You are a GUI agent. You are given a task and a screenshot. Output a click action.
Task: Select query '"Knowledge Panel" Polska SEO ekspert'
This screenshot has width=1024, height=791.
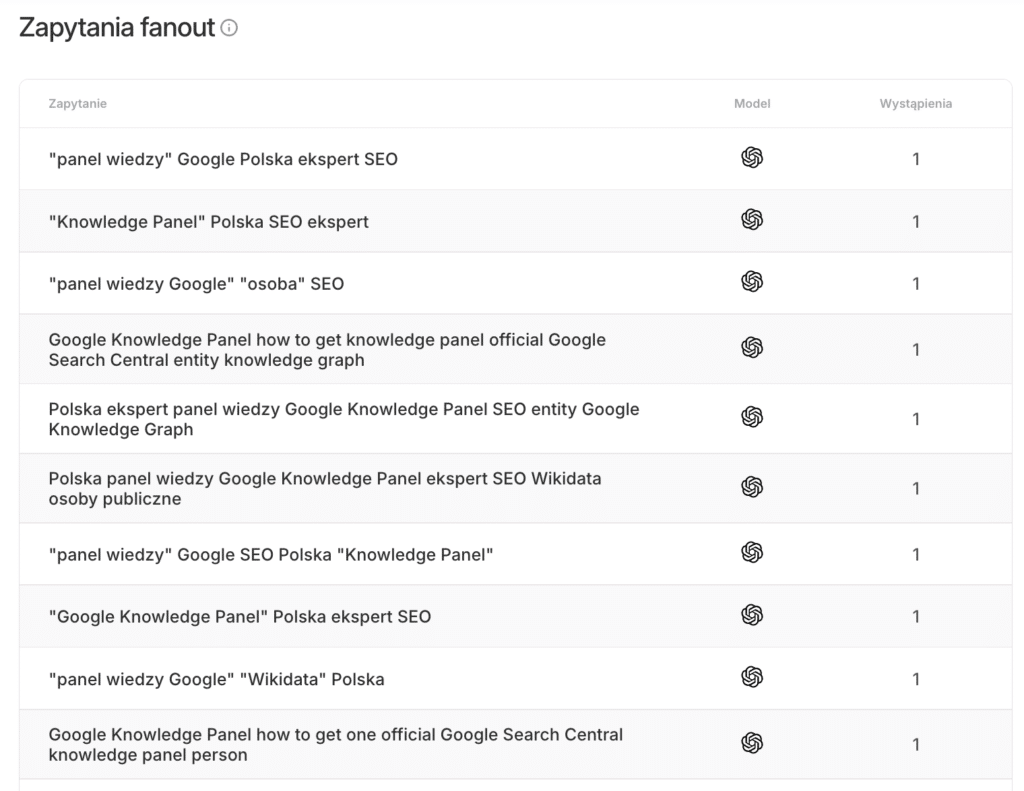(209, 222)
